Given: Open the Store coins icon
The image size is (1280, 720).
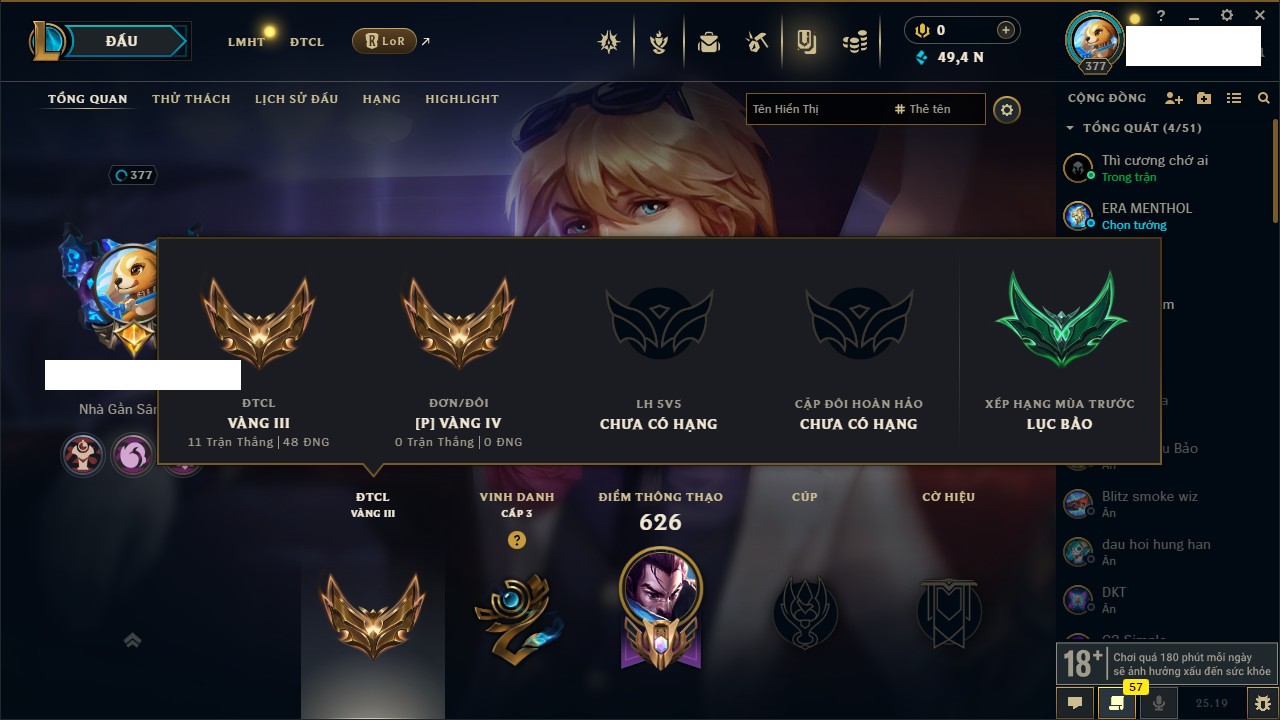Looking at the screenshot, I should click(854, 42).
